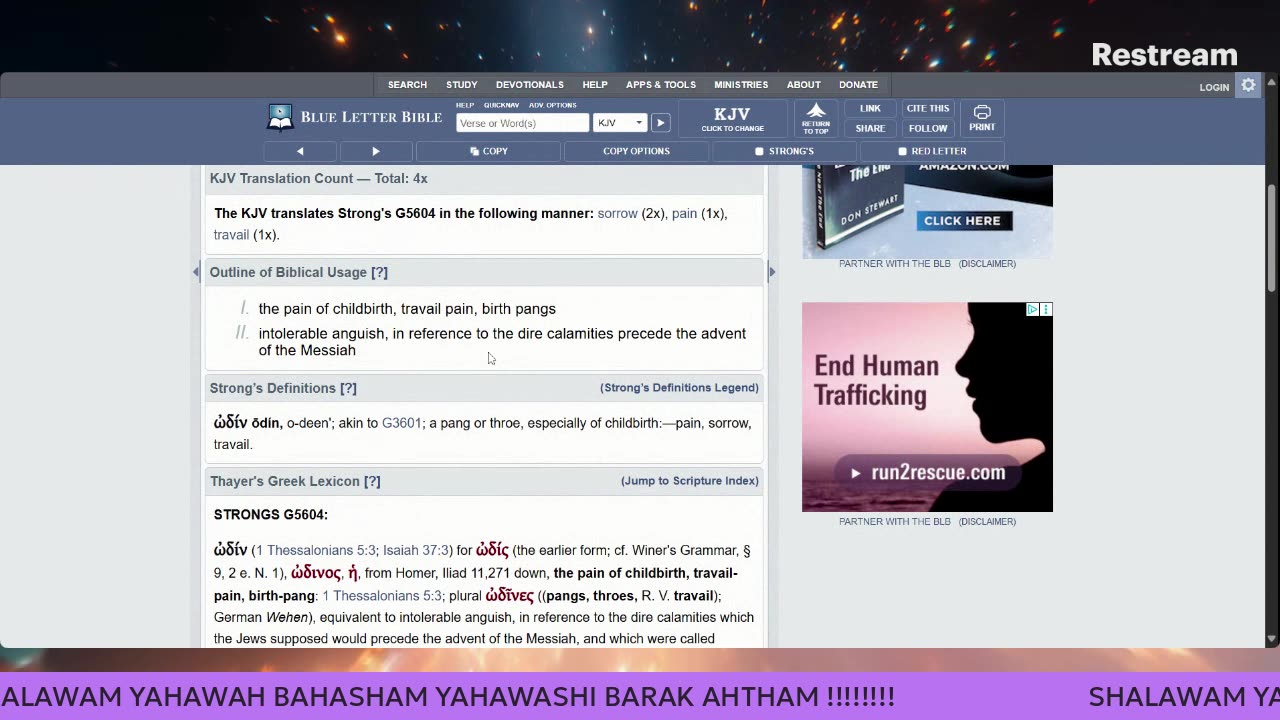
Task: Open first 1 Thessalonians 5:3 reference
Action: 314,551
